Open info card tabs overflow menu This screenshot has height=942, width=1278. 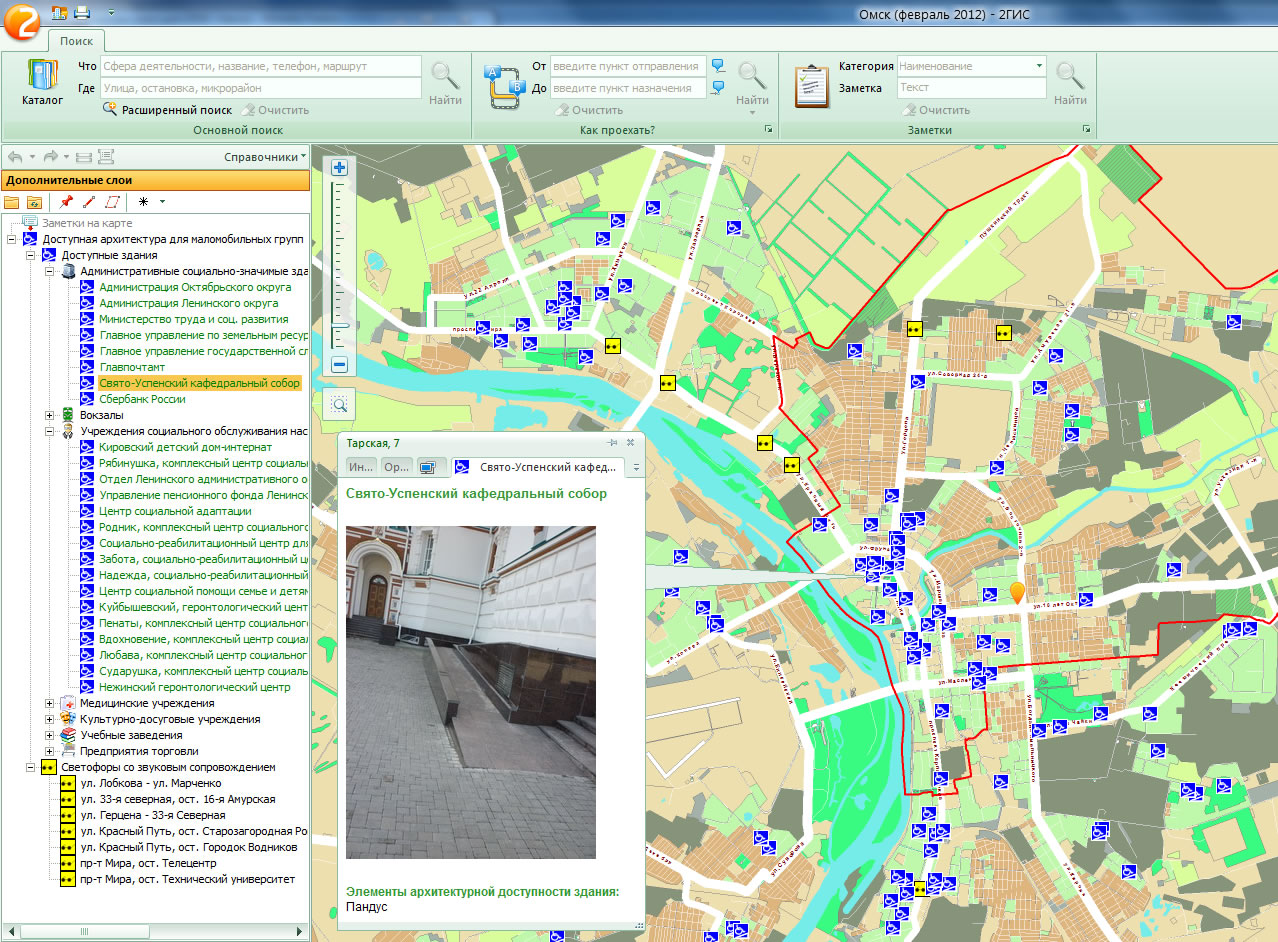636,467
